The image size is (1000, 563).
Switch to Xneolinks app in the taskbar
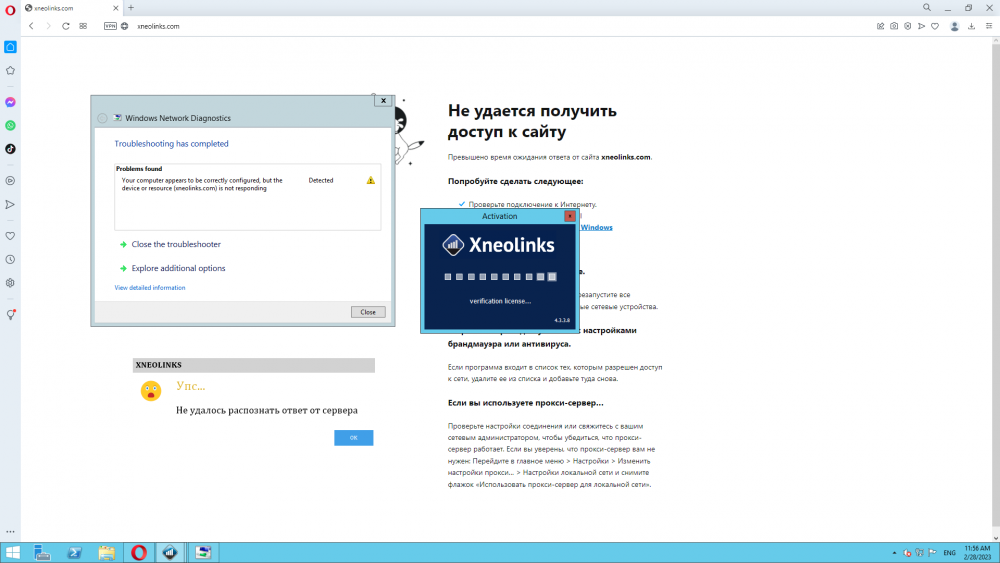click(x=170, y=552)
